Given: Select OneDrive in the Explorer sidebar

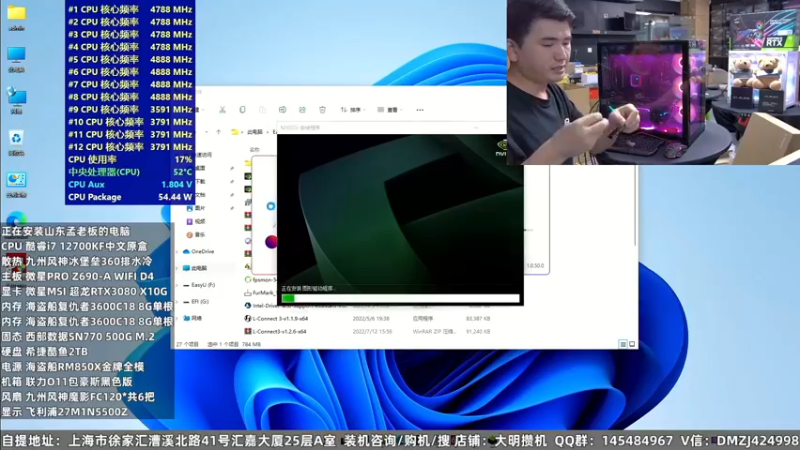Looking at the screenshot, I should click(199, 252).
